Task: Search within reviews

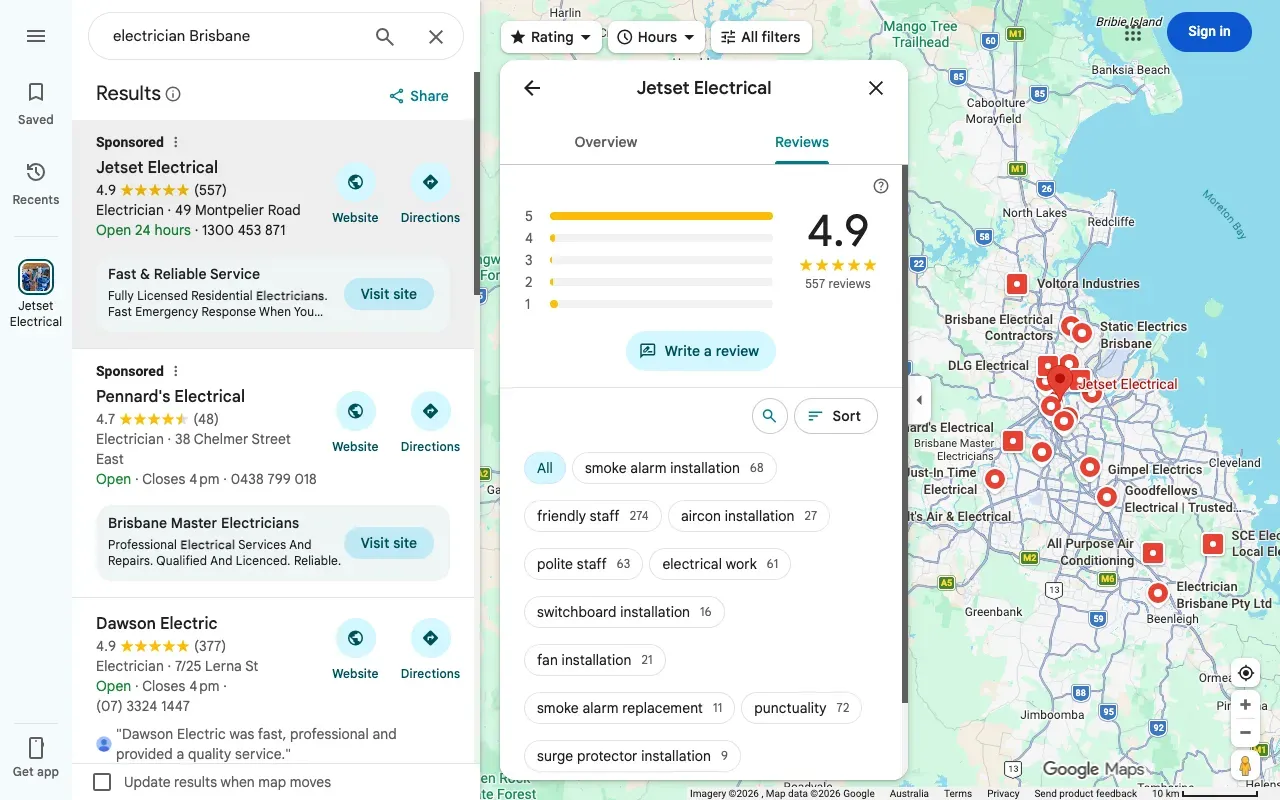Action: 769,416
